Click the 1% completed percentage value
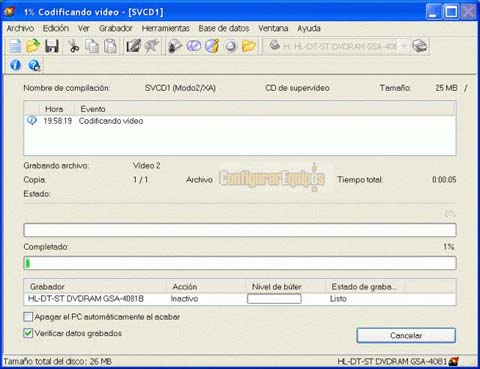480x369 pixels. point(449,247)
